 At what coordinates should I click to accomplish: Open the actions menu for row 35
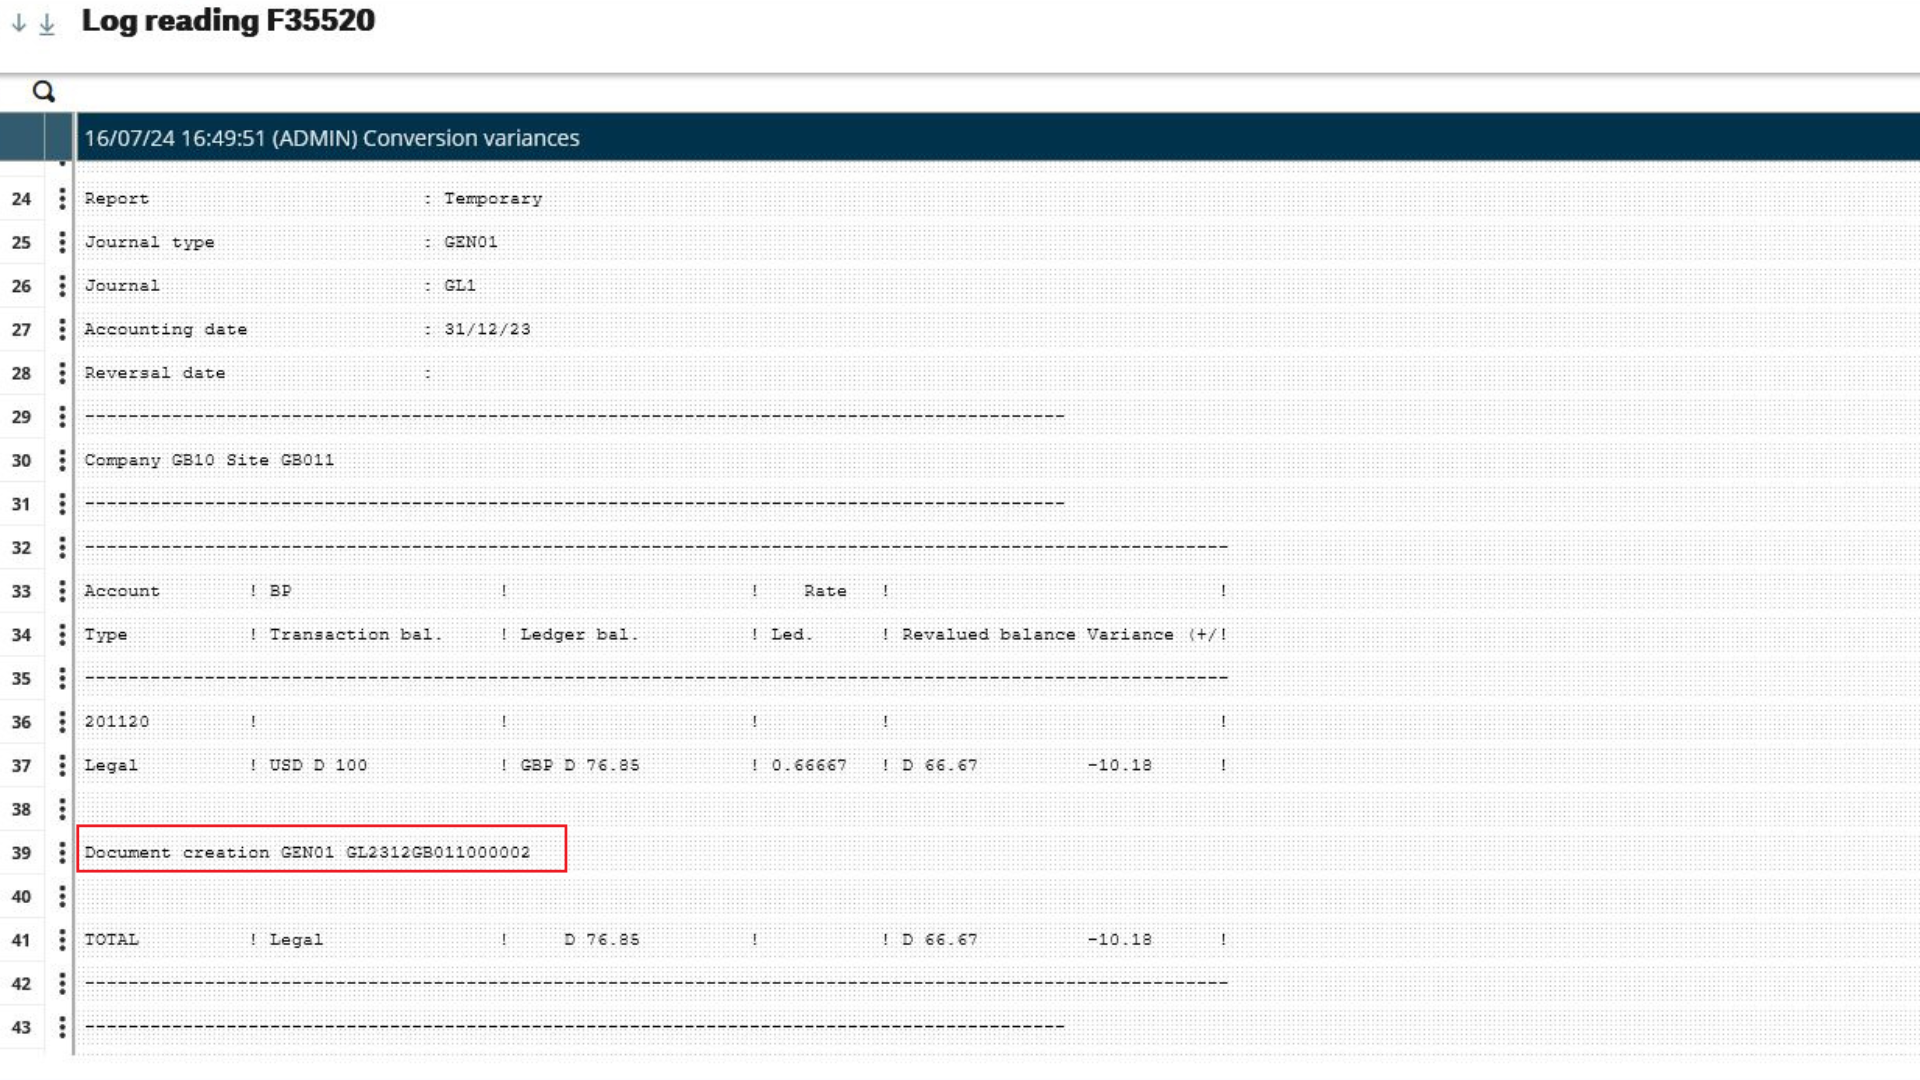click(62, 678)
